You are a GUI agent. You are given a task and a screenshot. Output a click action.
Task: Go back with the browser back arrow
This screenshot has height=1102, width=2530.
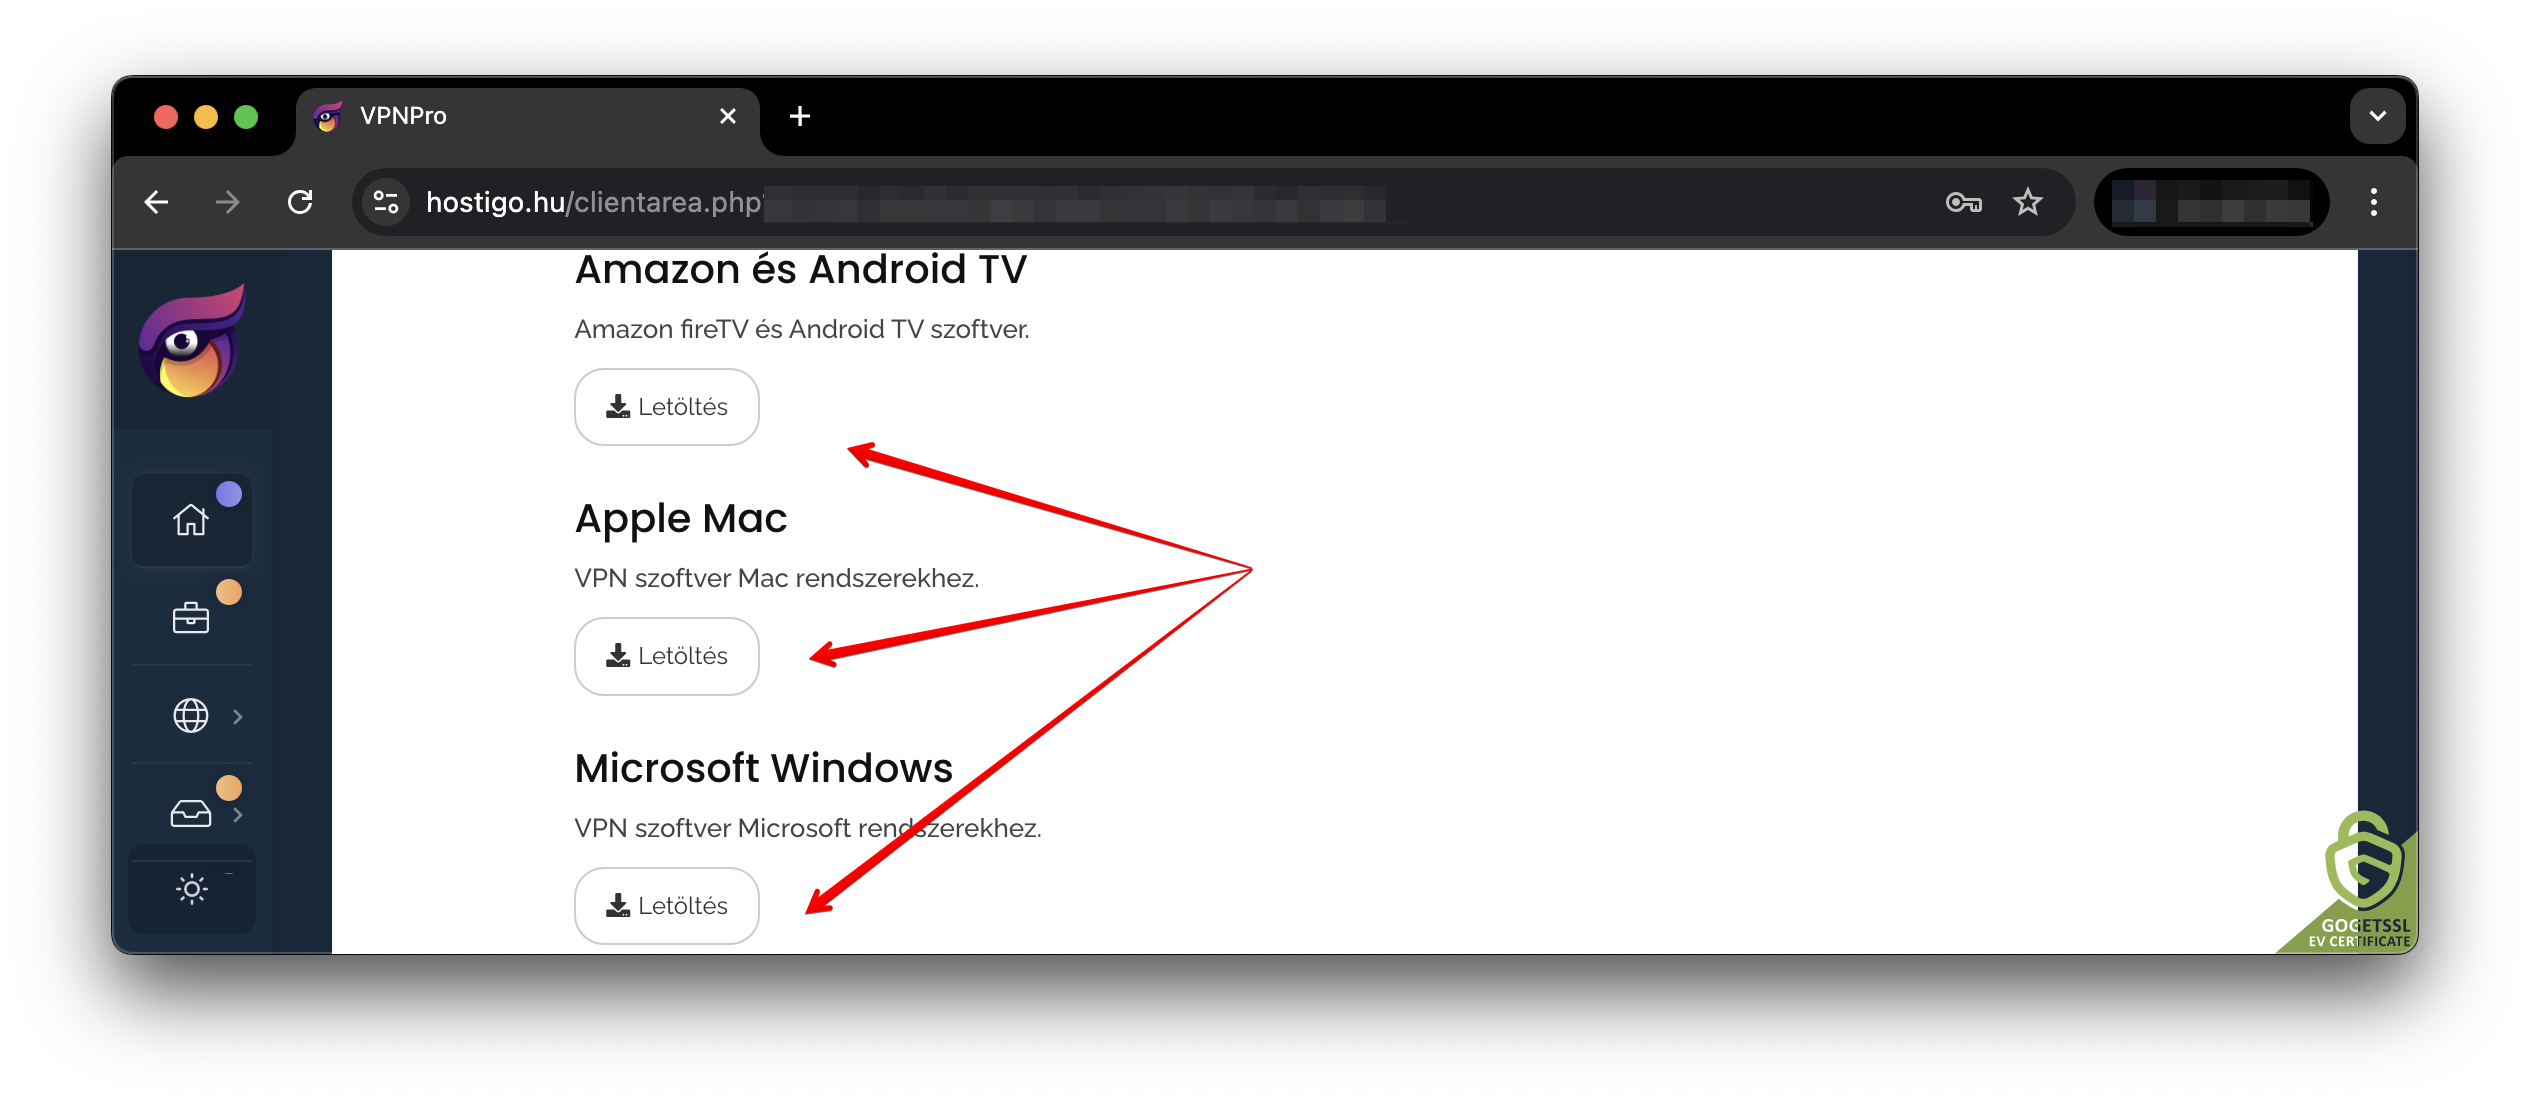pos(157,203)
